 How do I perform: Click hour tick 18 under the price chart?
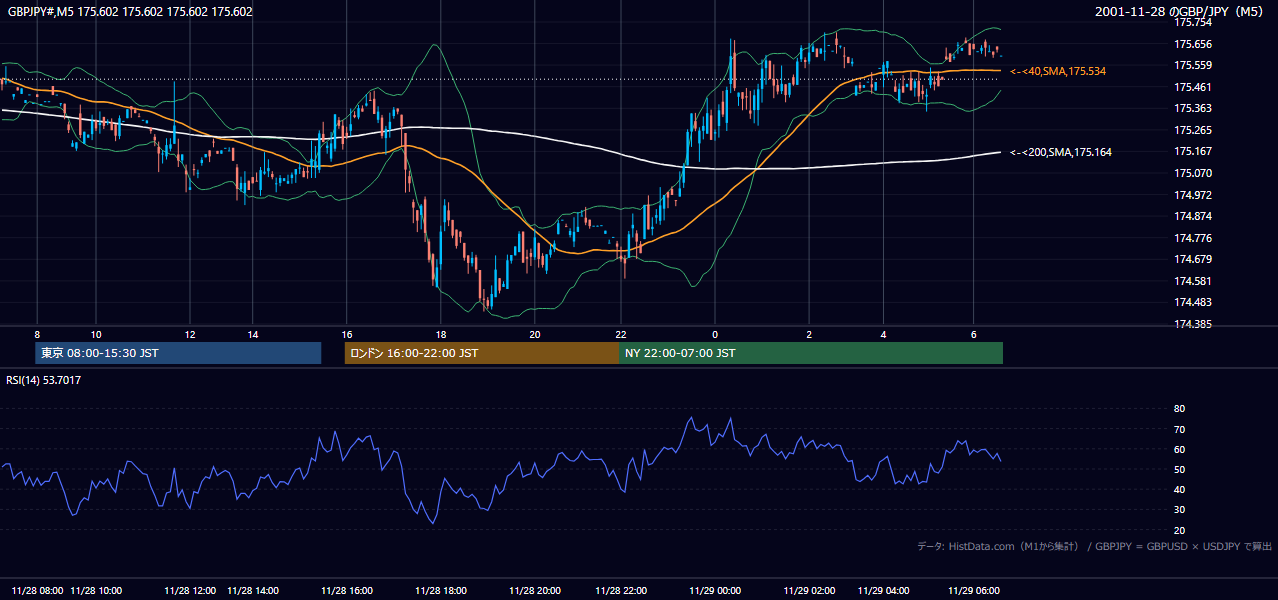click(x=441, y=334)
